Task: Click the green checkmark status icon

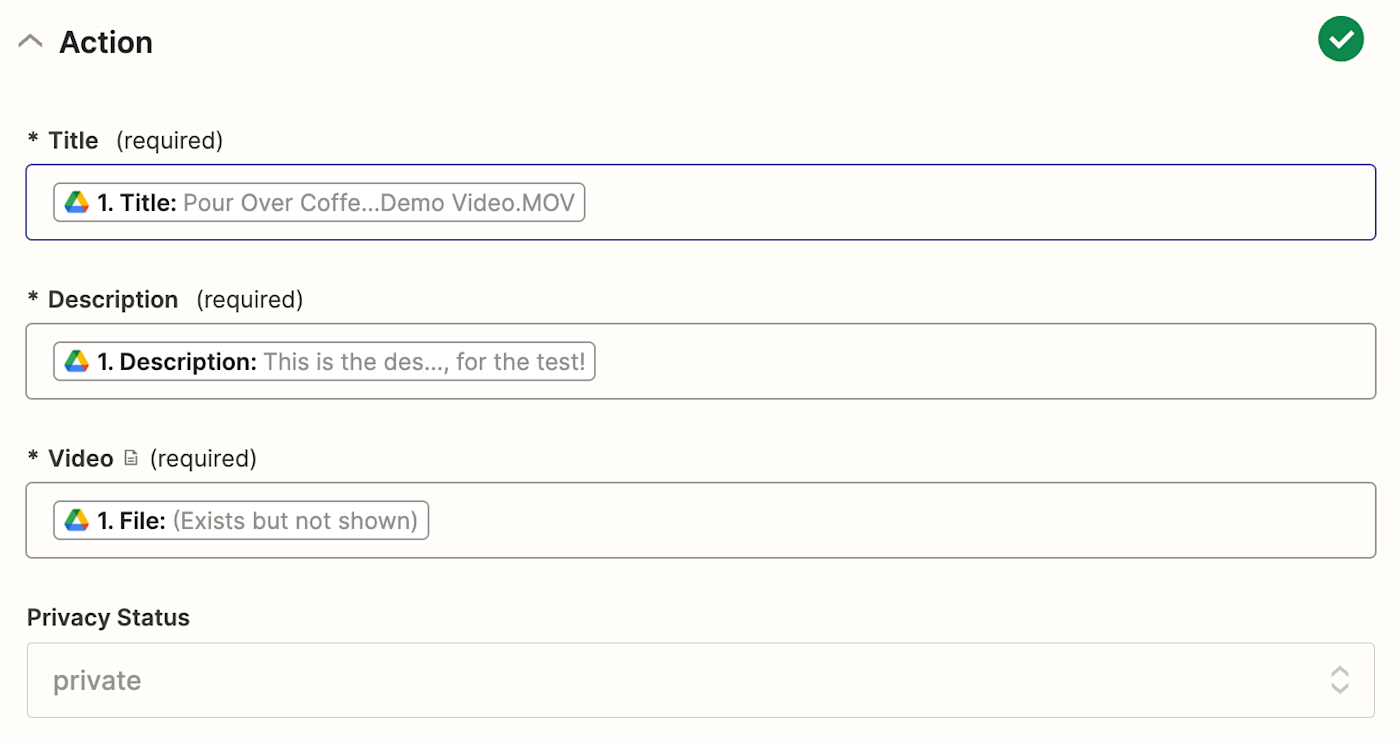Action: point(1340,39)
